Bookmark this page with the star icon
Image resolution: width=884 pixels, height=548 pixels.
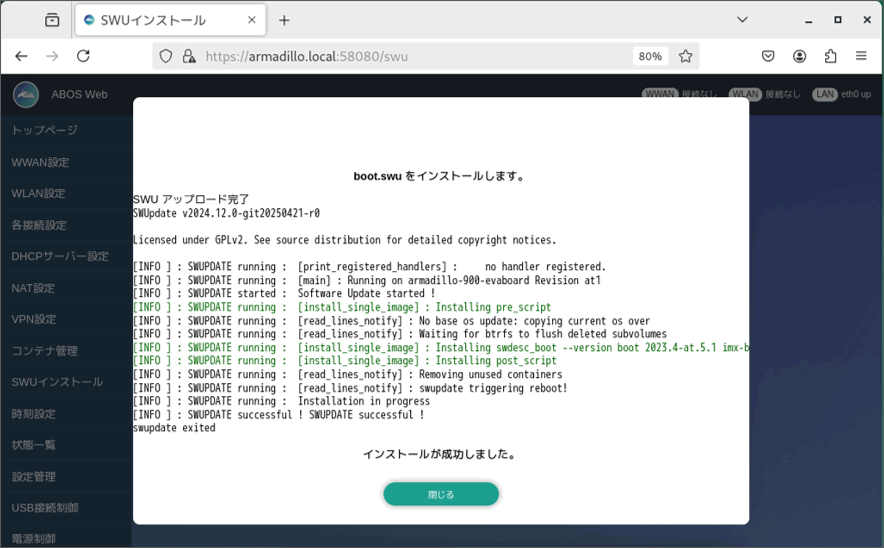click(x=685, y=57)
